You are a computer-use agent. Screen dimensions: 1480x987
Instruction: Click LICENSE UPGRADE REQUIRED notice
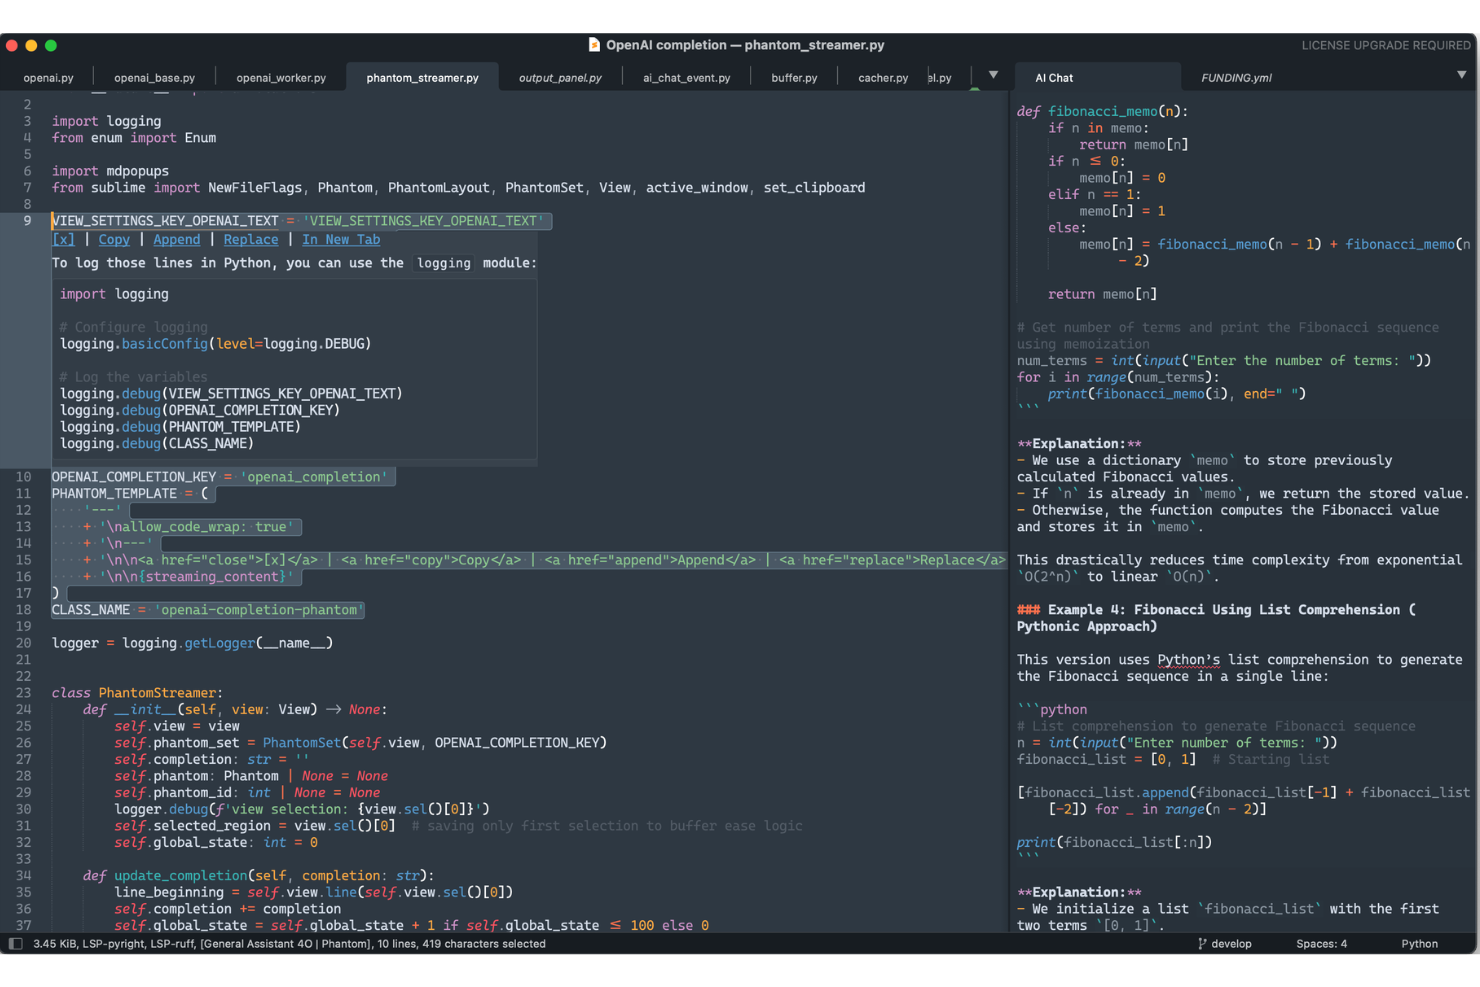tap(1385, 45)
